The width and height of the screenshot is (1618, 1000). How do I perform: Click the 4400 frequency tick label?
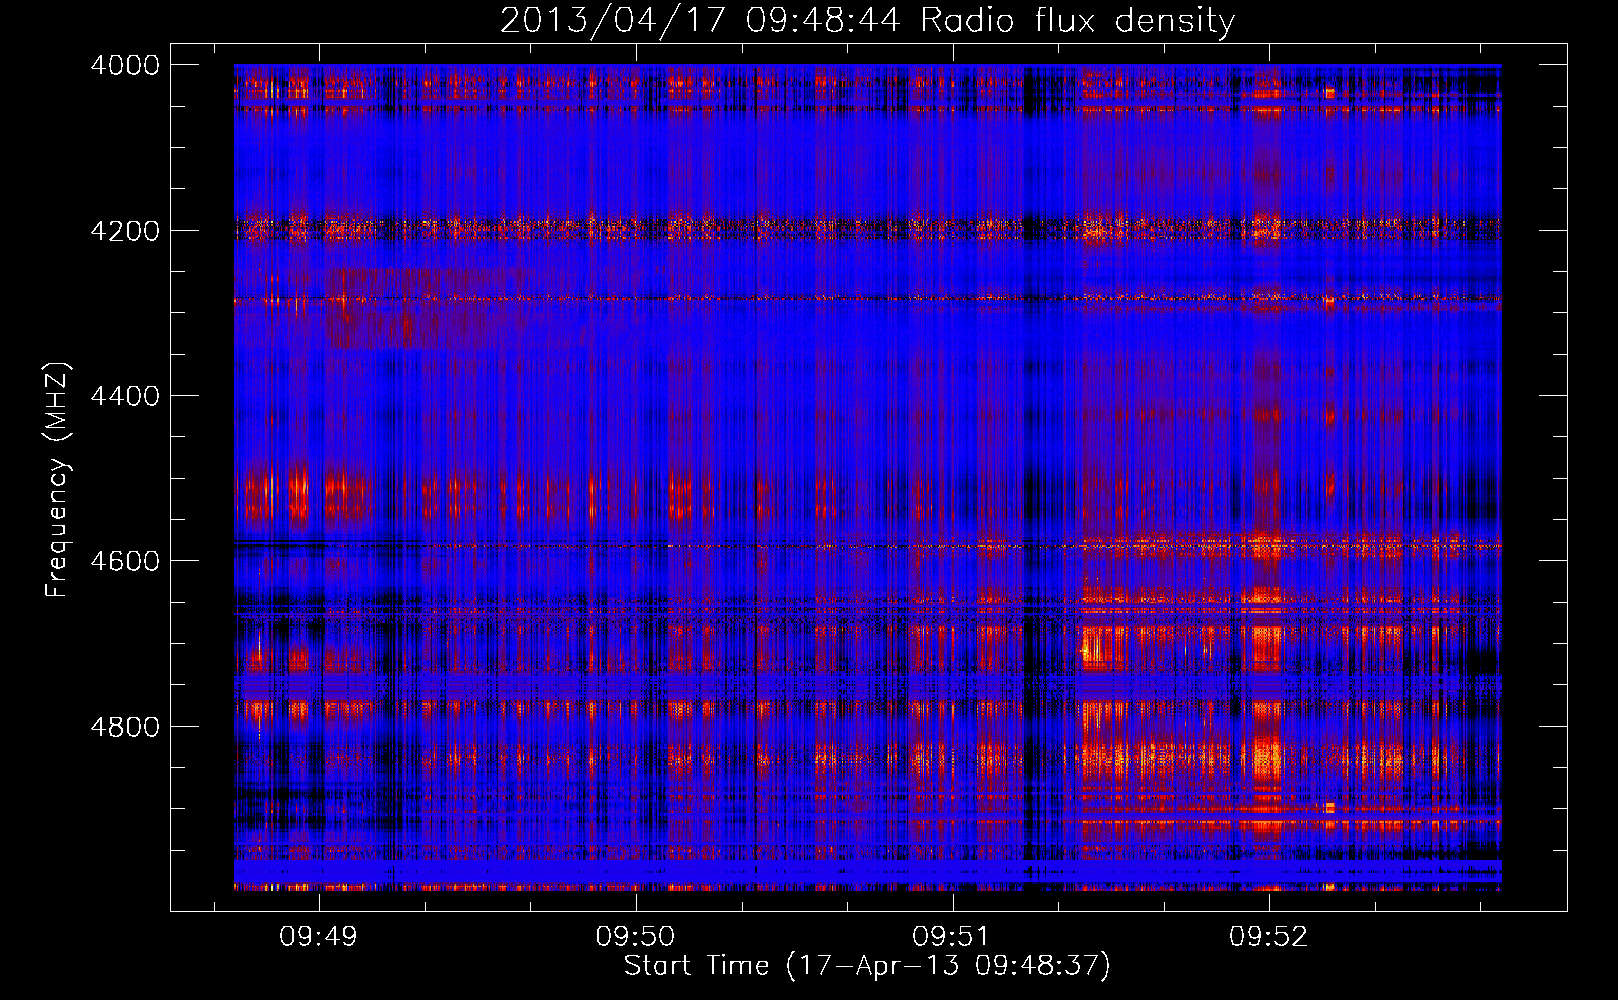[x=125, y=396]
